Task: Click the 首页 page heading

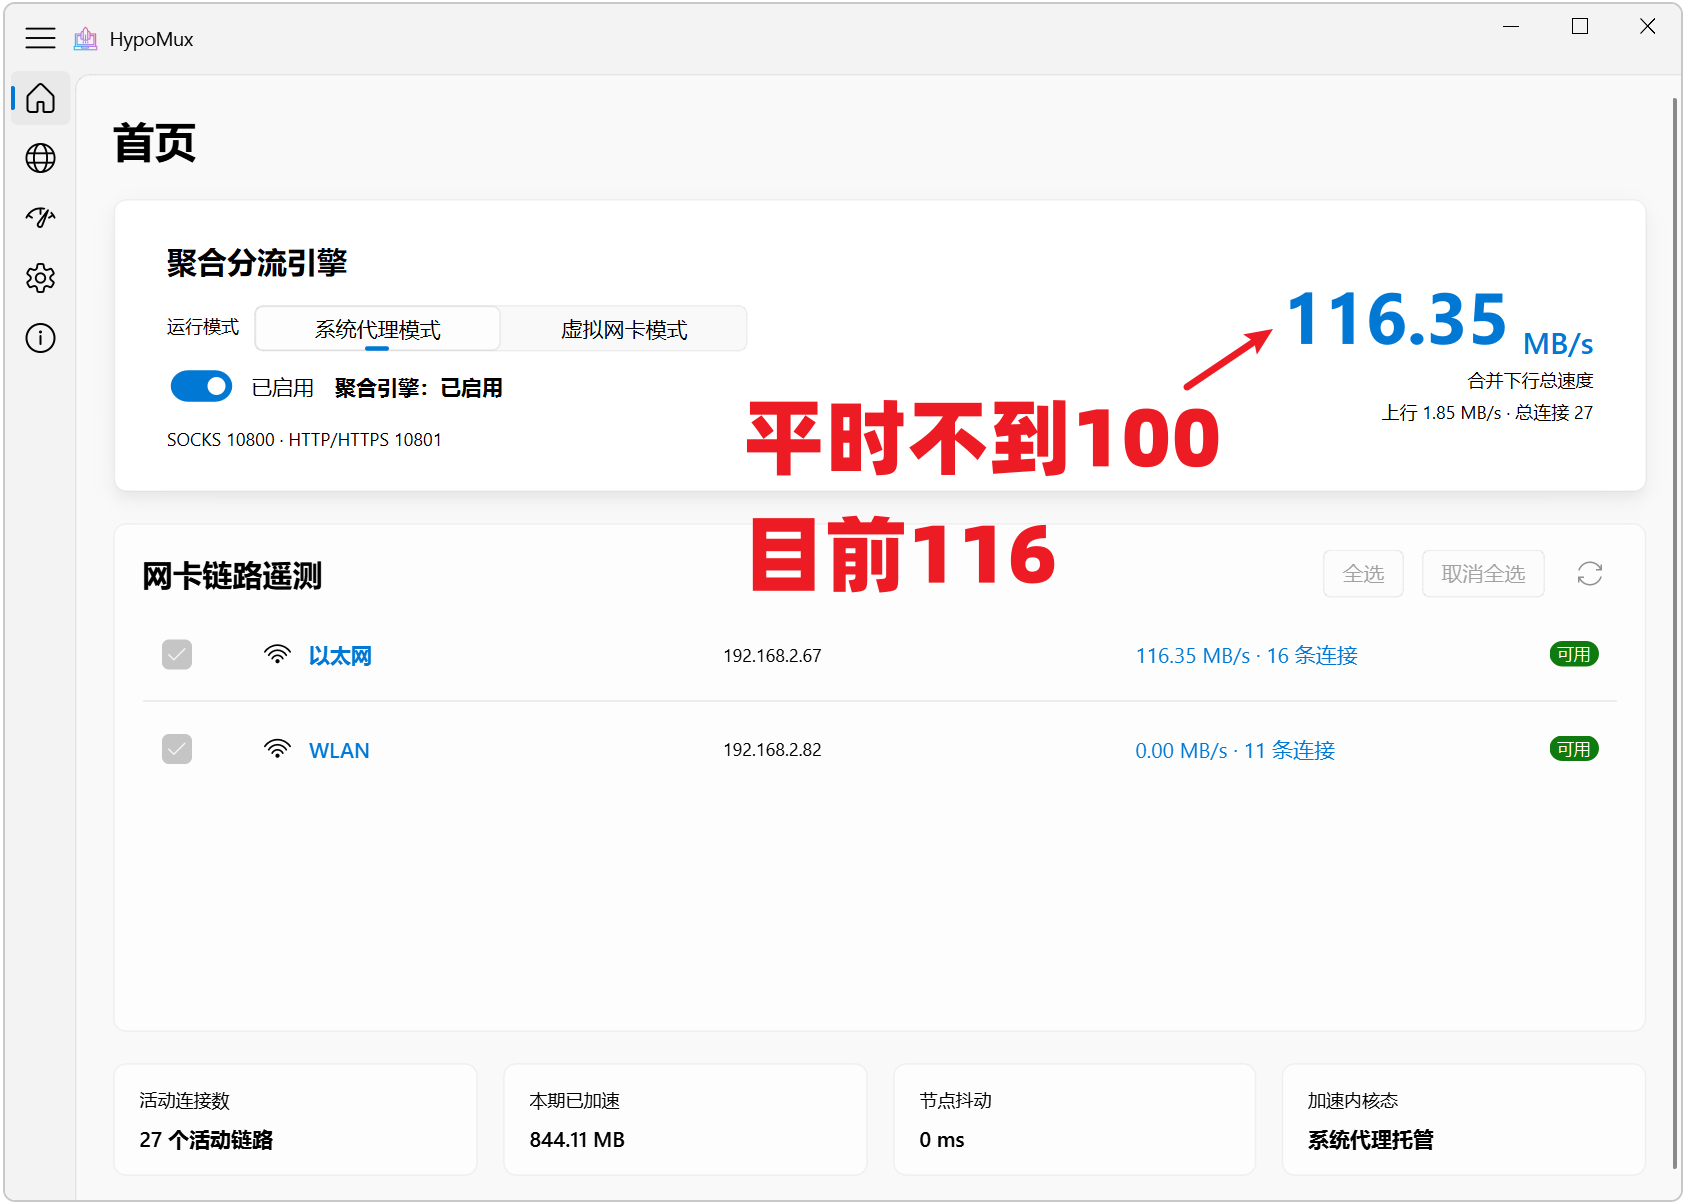Action: [154, 143]
